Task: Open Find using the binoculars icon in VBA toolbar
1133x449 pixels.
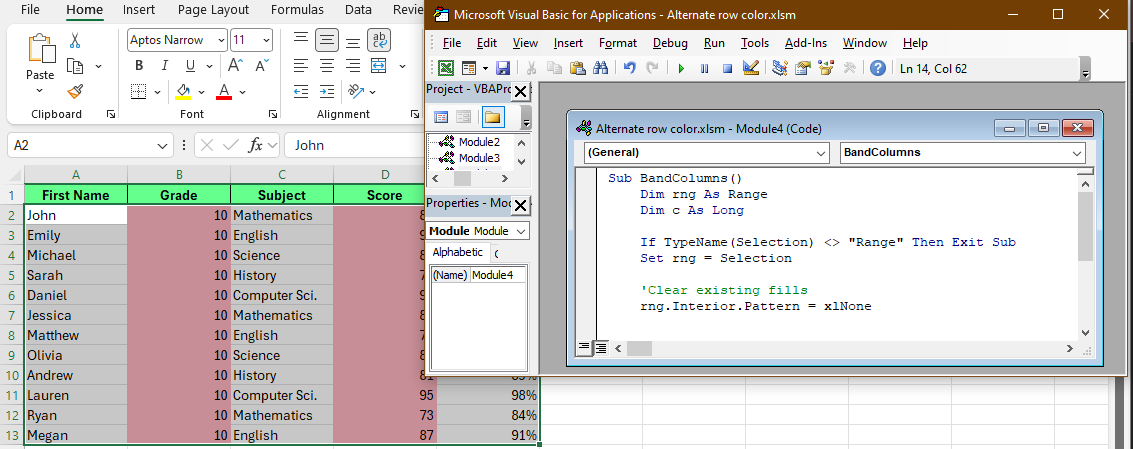Action: (600, 68)
